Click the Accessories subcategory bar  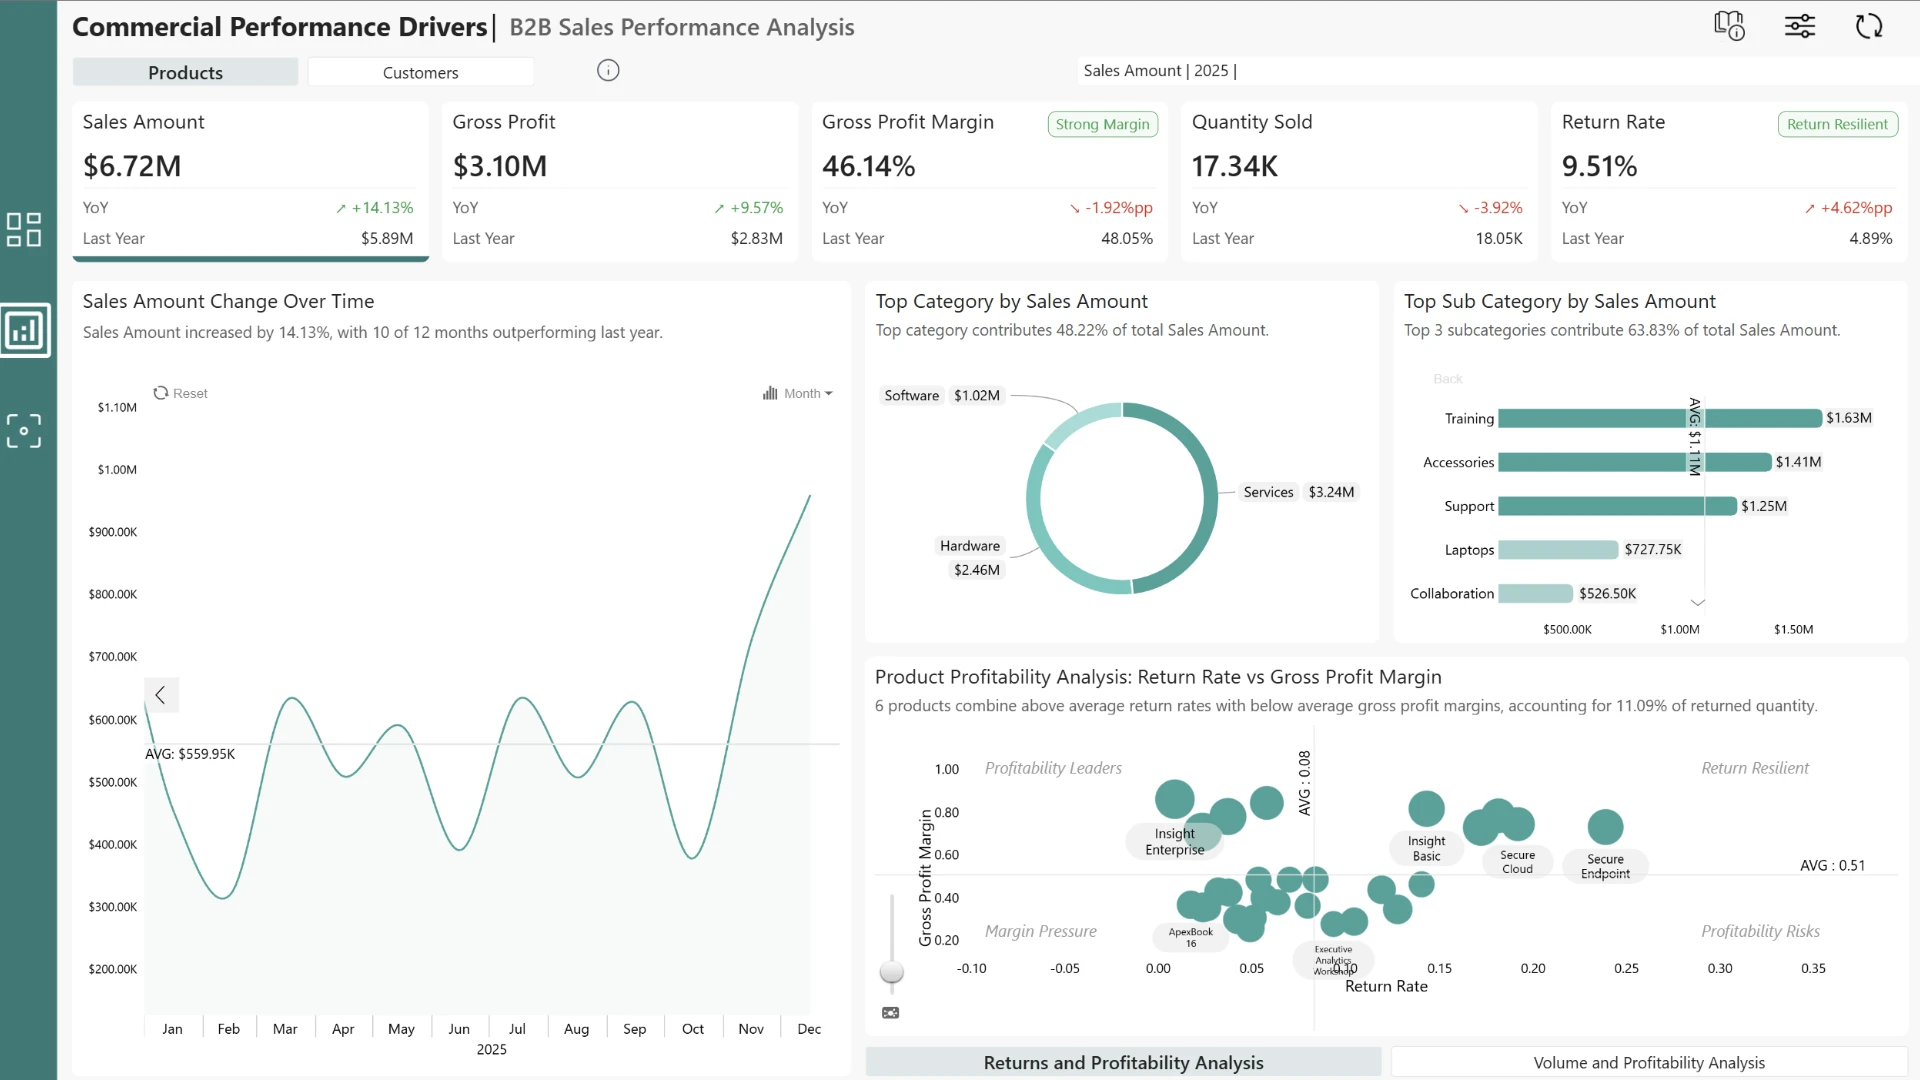1635,462
